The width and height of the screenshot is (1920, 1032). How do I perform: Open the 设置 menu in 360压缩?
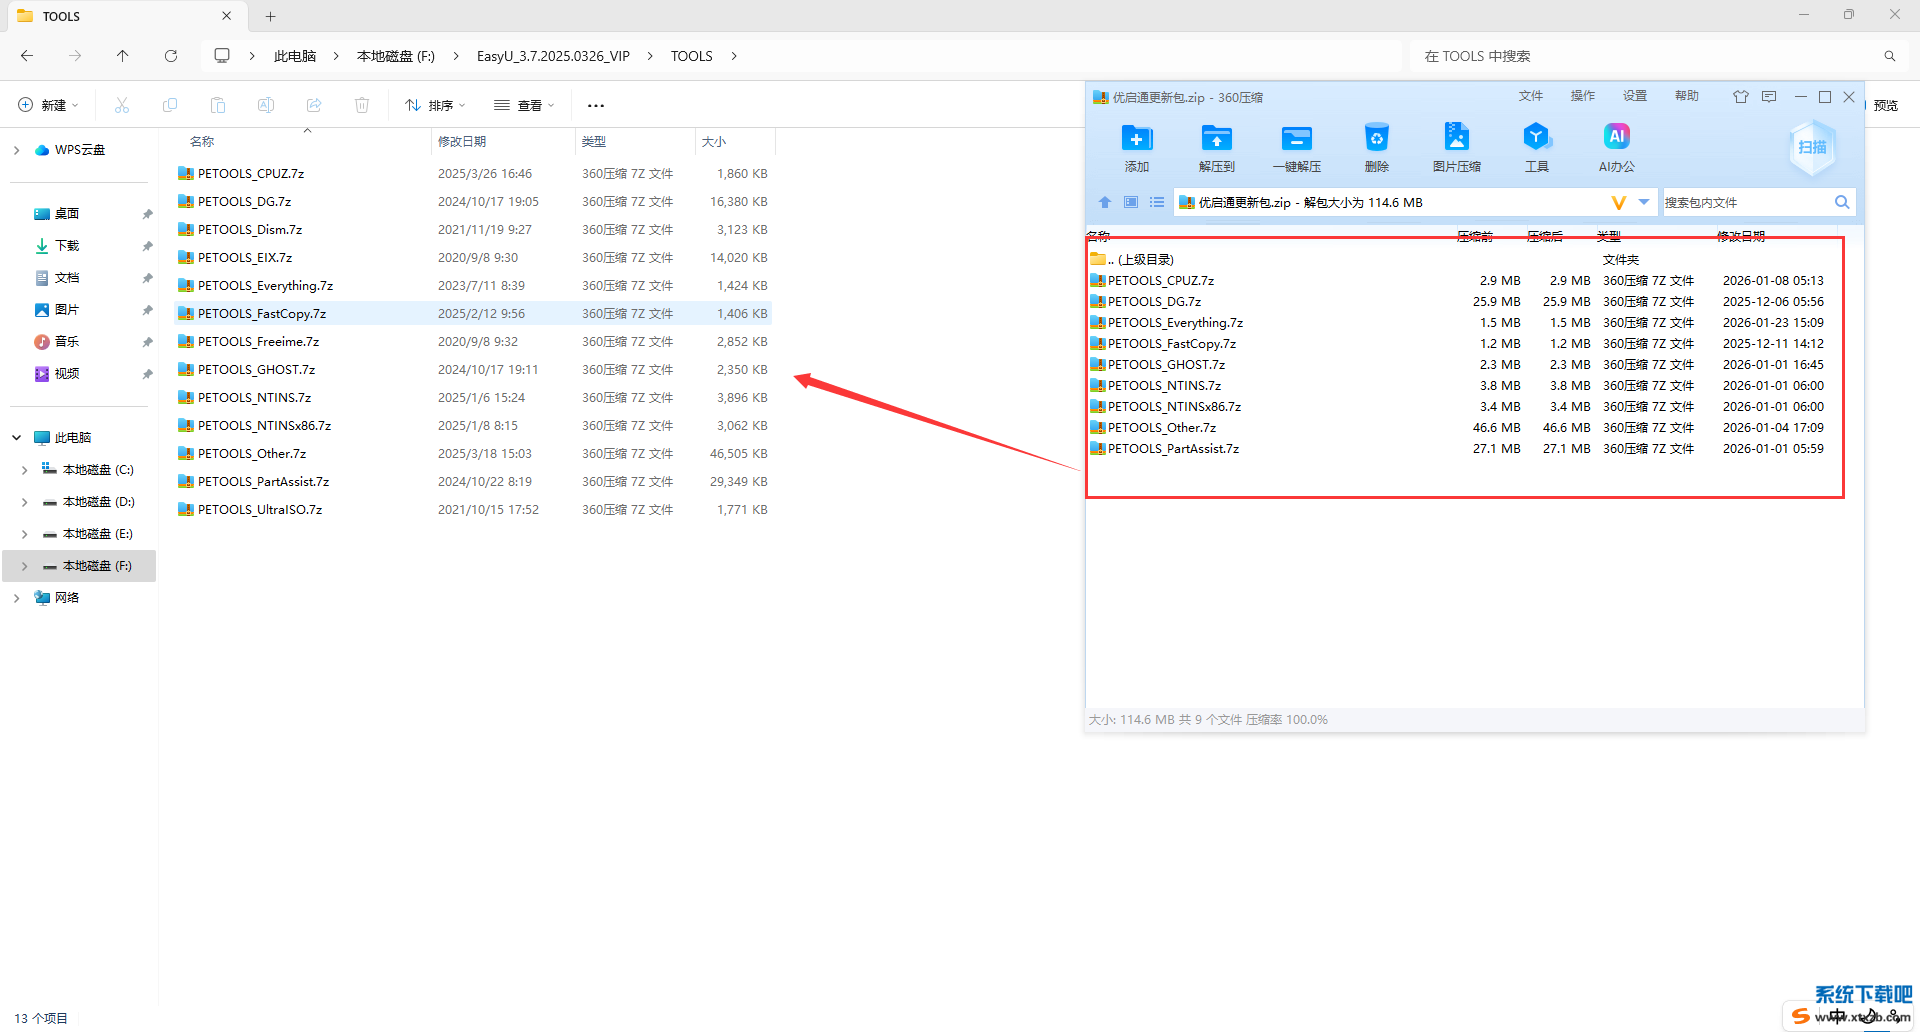click(1634, 96)
